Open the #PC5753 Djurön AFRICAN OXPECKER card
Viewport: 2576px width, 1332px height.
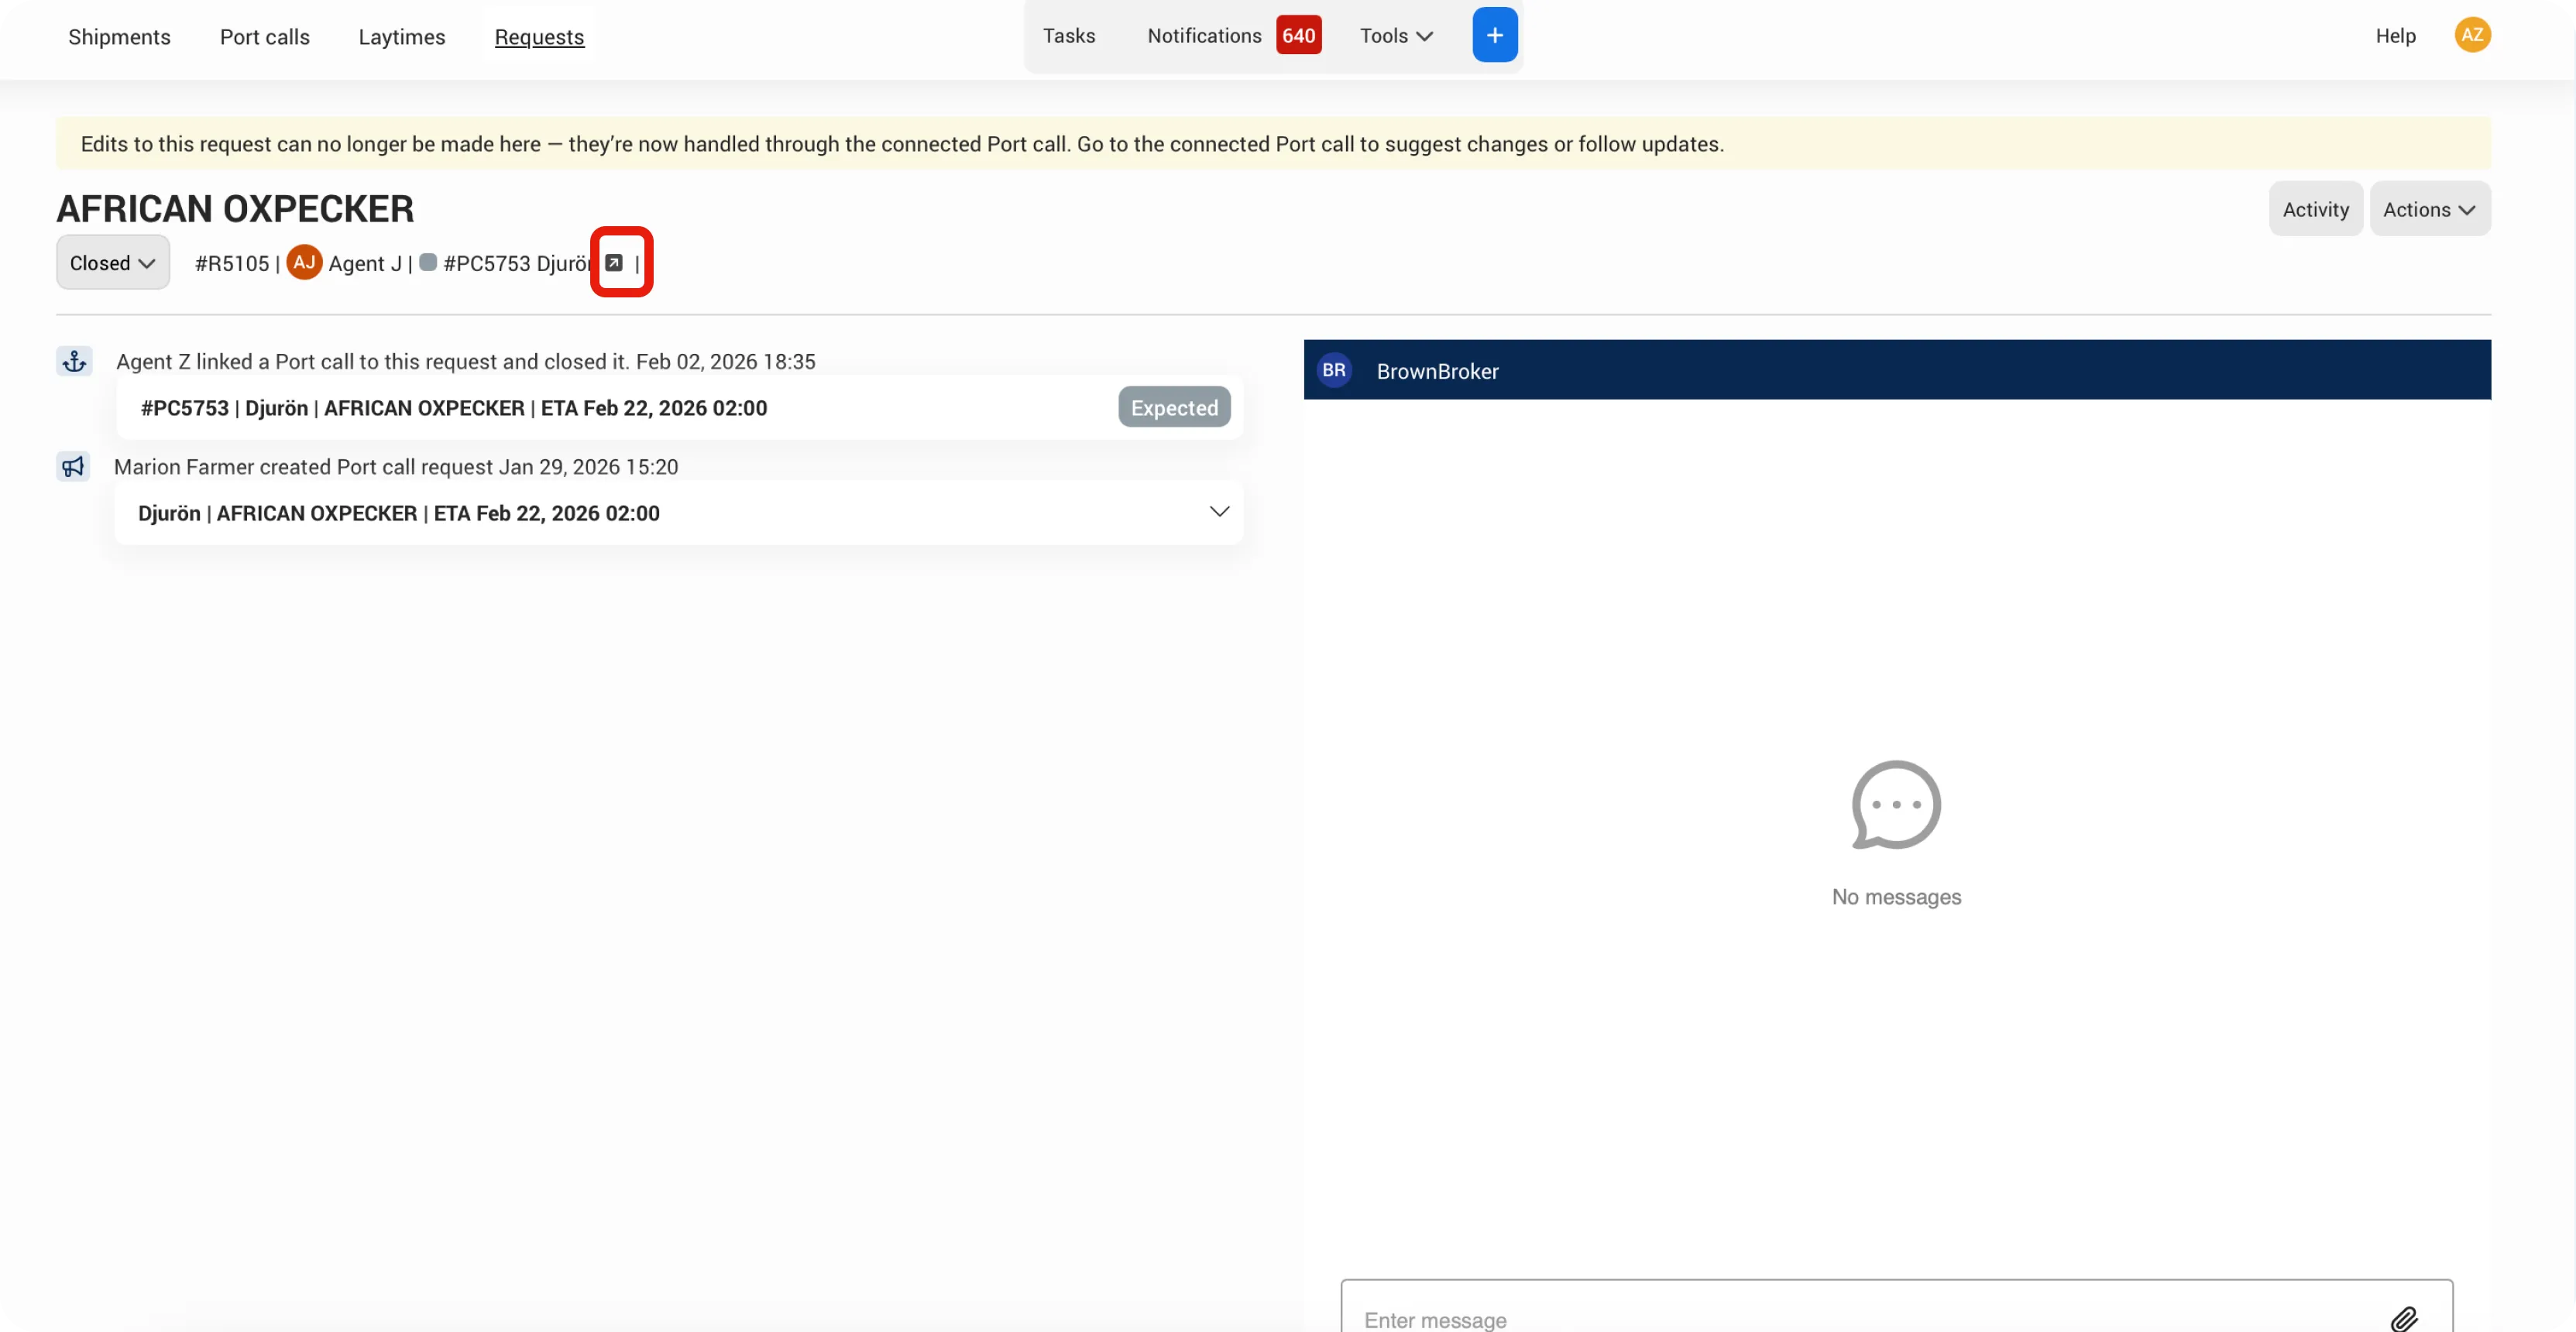click(x=680, y=408)
